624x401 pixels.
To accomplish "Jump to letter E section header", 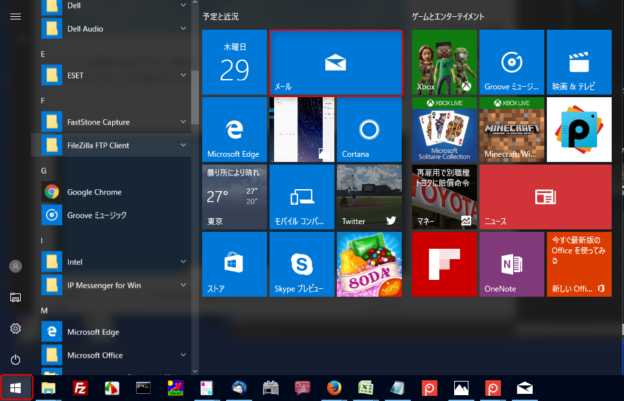I will [x=43, y=54].
